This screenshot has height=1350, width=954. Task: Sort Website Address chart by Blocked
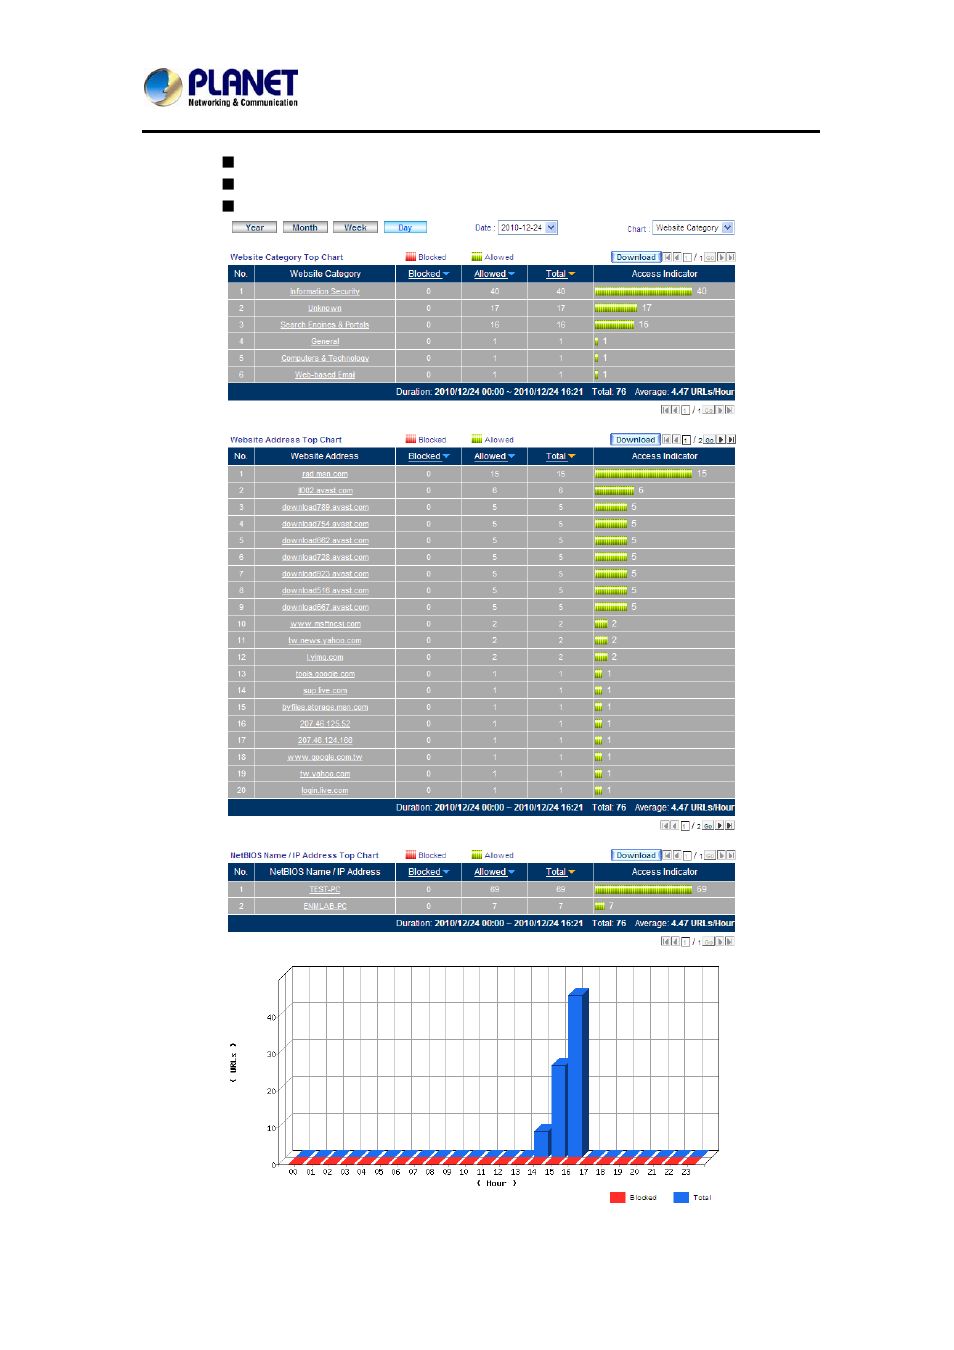[428, 456]
